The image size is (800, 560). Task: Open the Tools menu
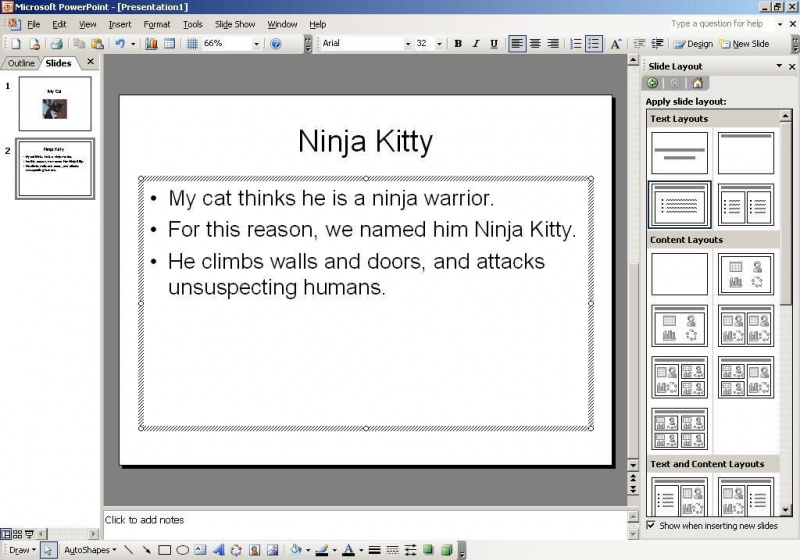pos(193,24)
